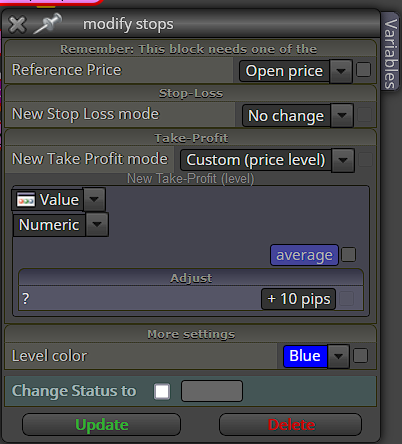The height and width of the screenshot is (444, 402).
Task: Click the red Delete button
Action: 291,425
